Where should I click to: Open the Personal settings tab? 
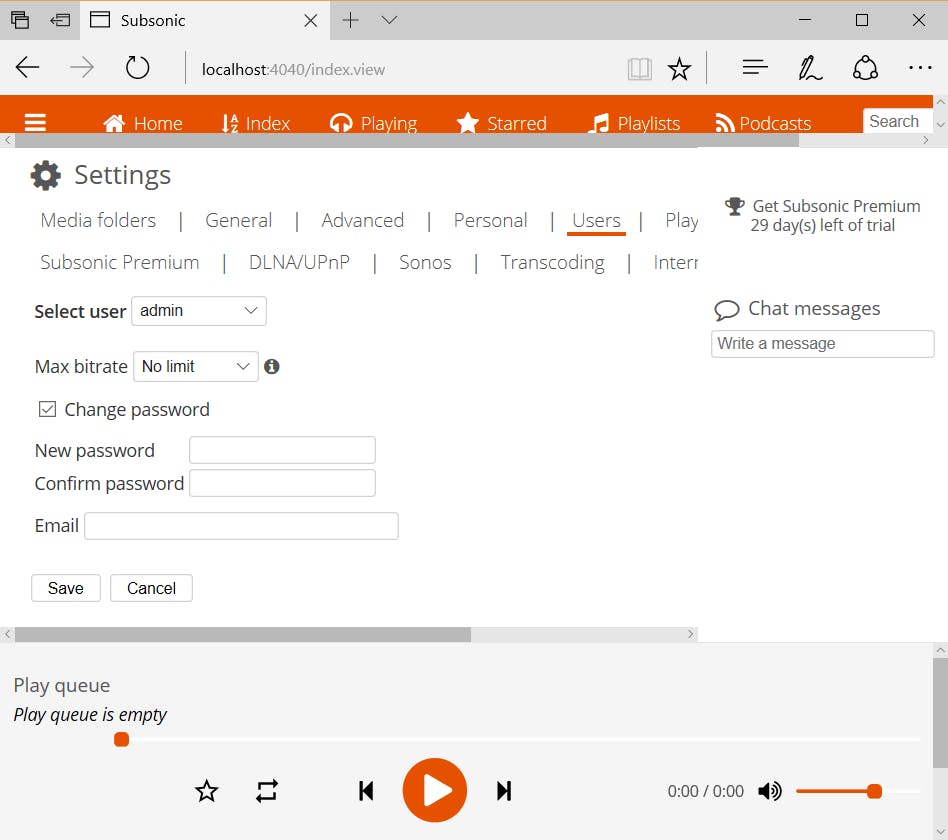[491, 220]
